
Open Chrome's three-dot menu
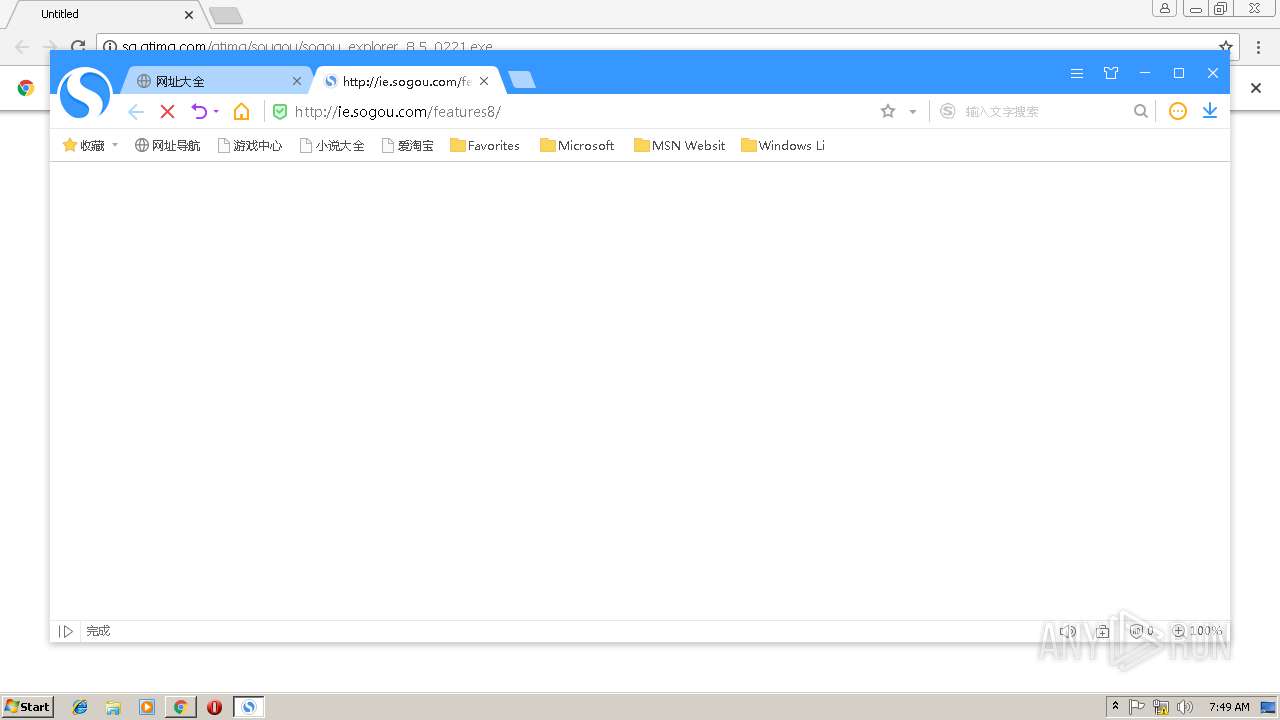point(1259,46)
